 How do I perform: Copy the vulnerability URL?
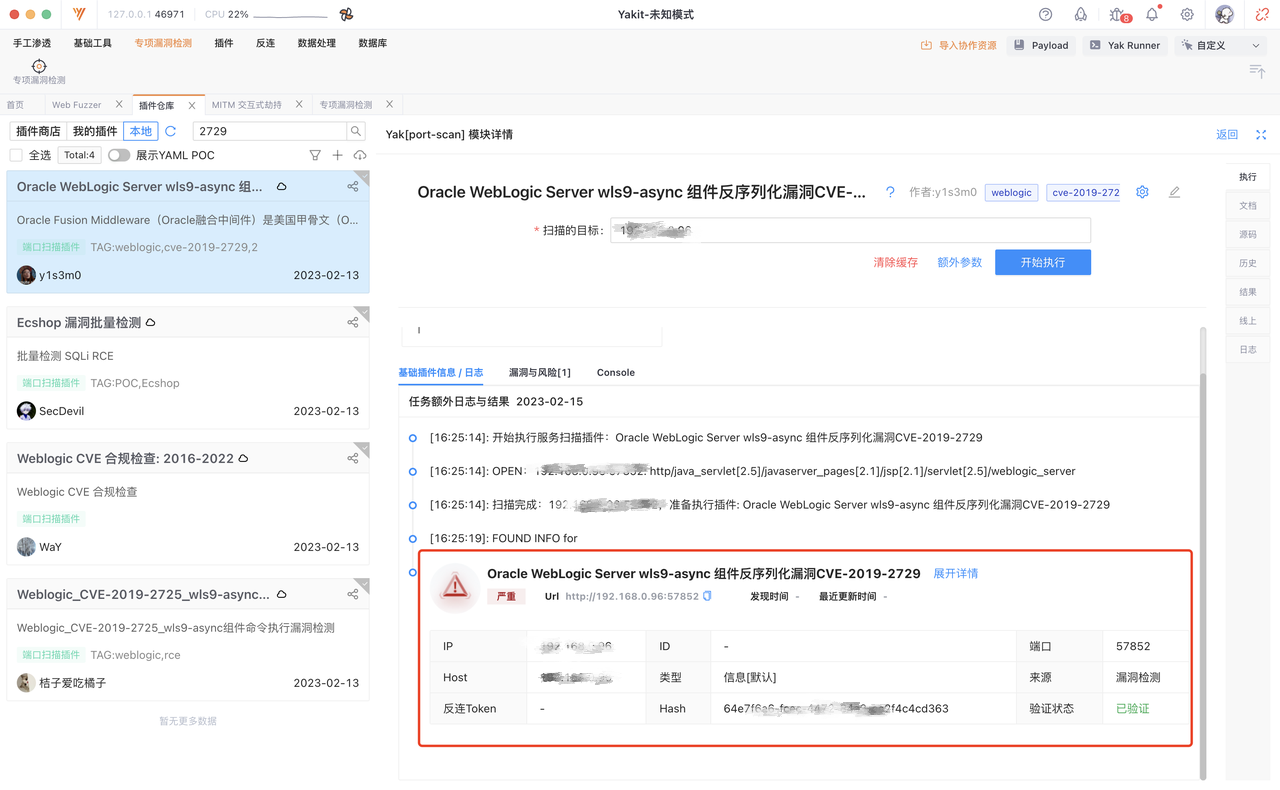[x=707, y=596]
